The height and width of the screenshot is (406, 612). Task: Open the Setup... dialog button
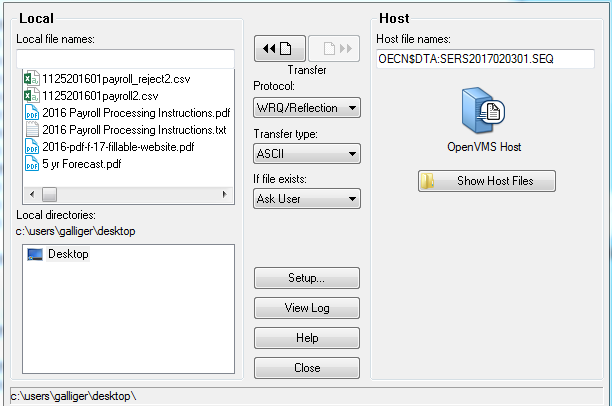[307, 277]
